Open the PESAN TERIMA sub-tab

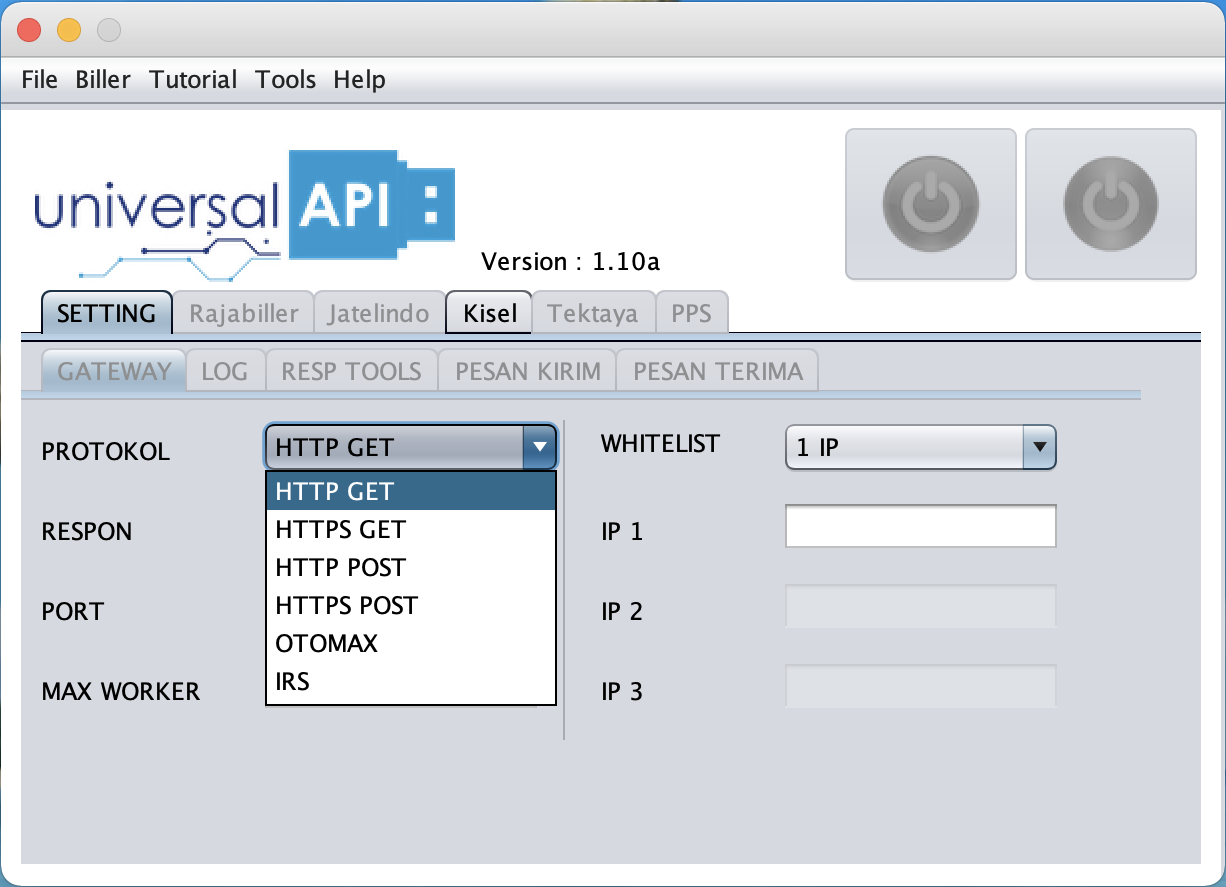point(718,371)
